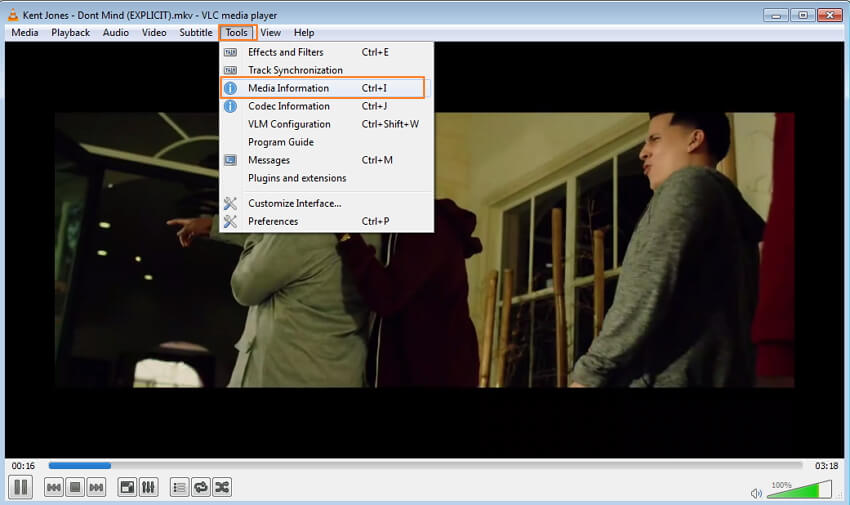Image resolution: width=850 pixels, height=505 pixels.
Task: Seek within the playback progress bar
Action: point(425,465)
